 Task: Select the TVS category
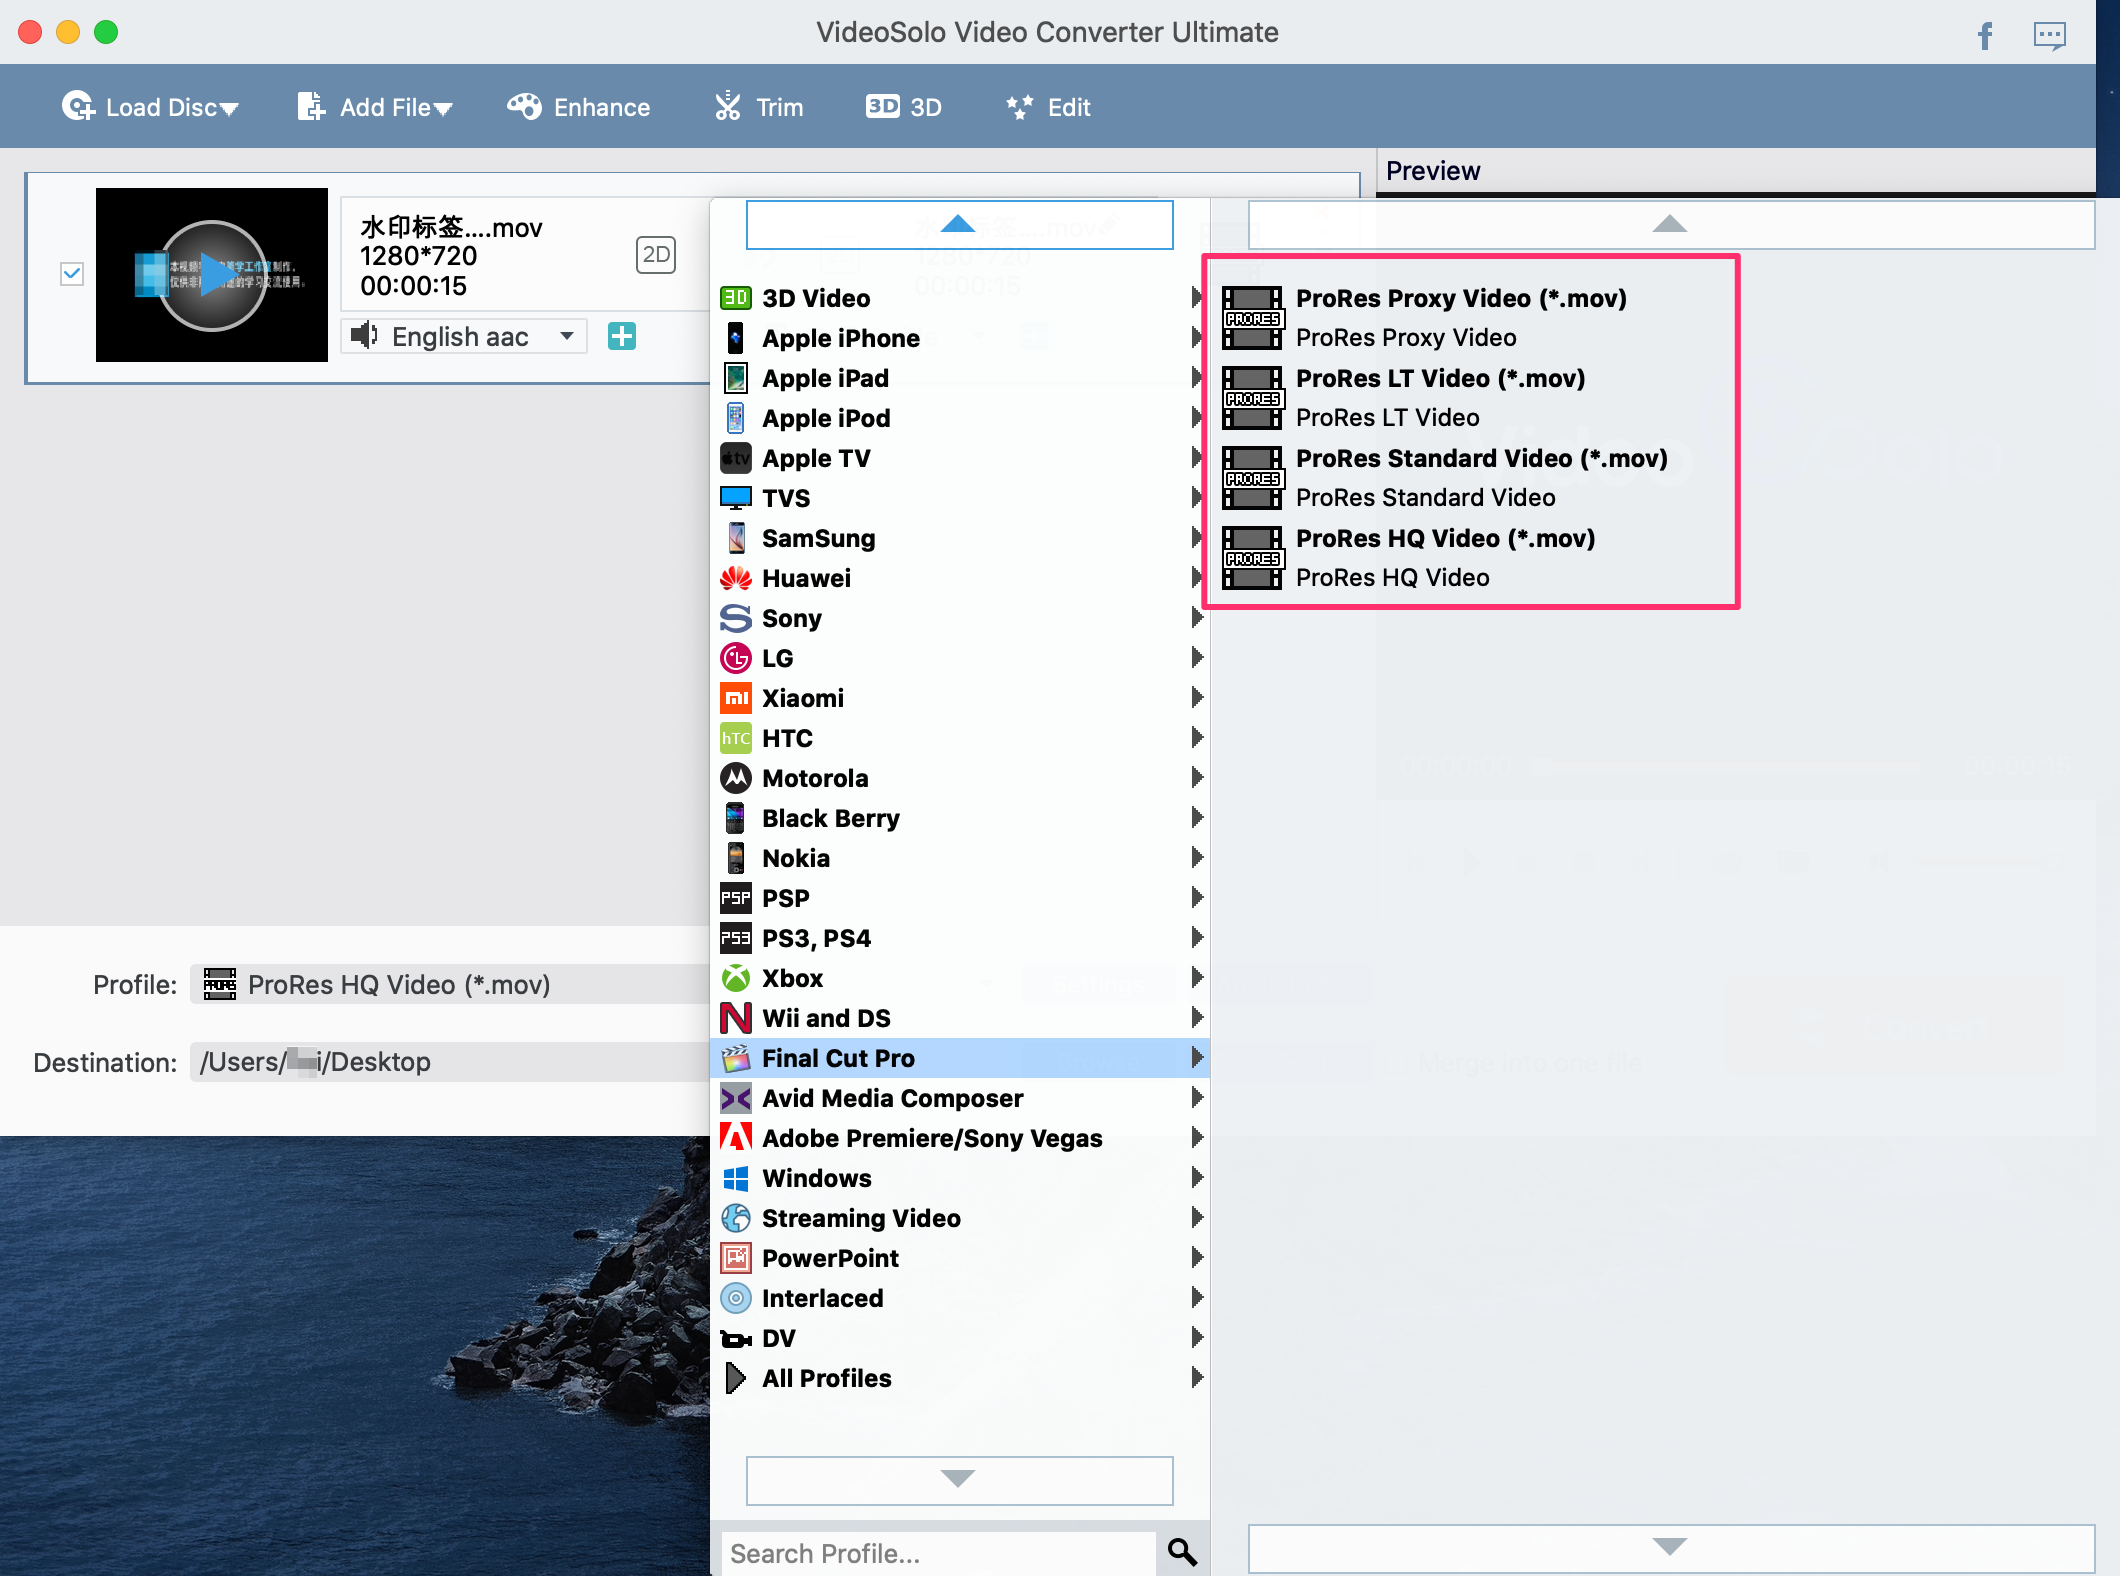960,498
